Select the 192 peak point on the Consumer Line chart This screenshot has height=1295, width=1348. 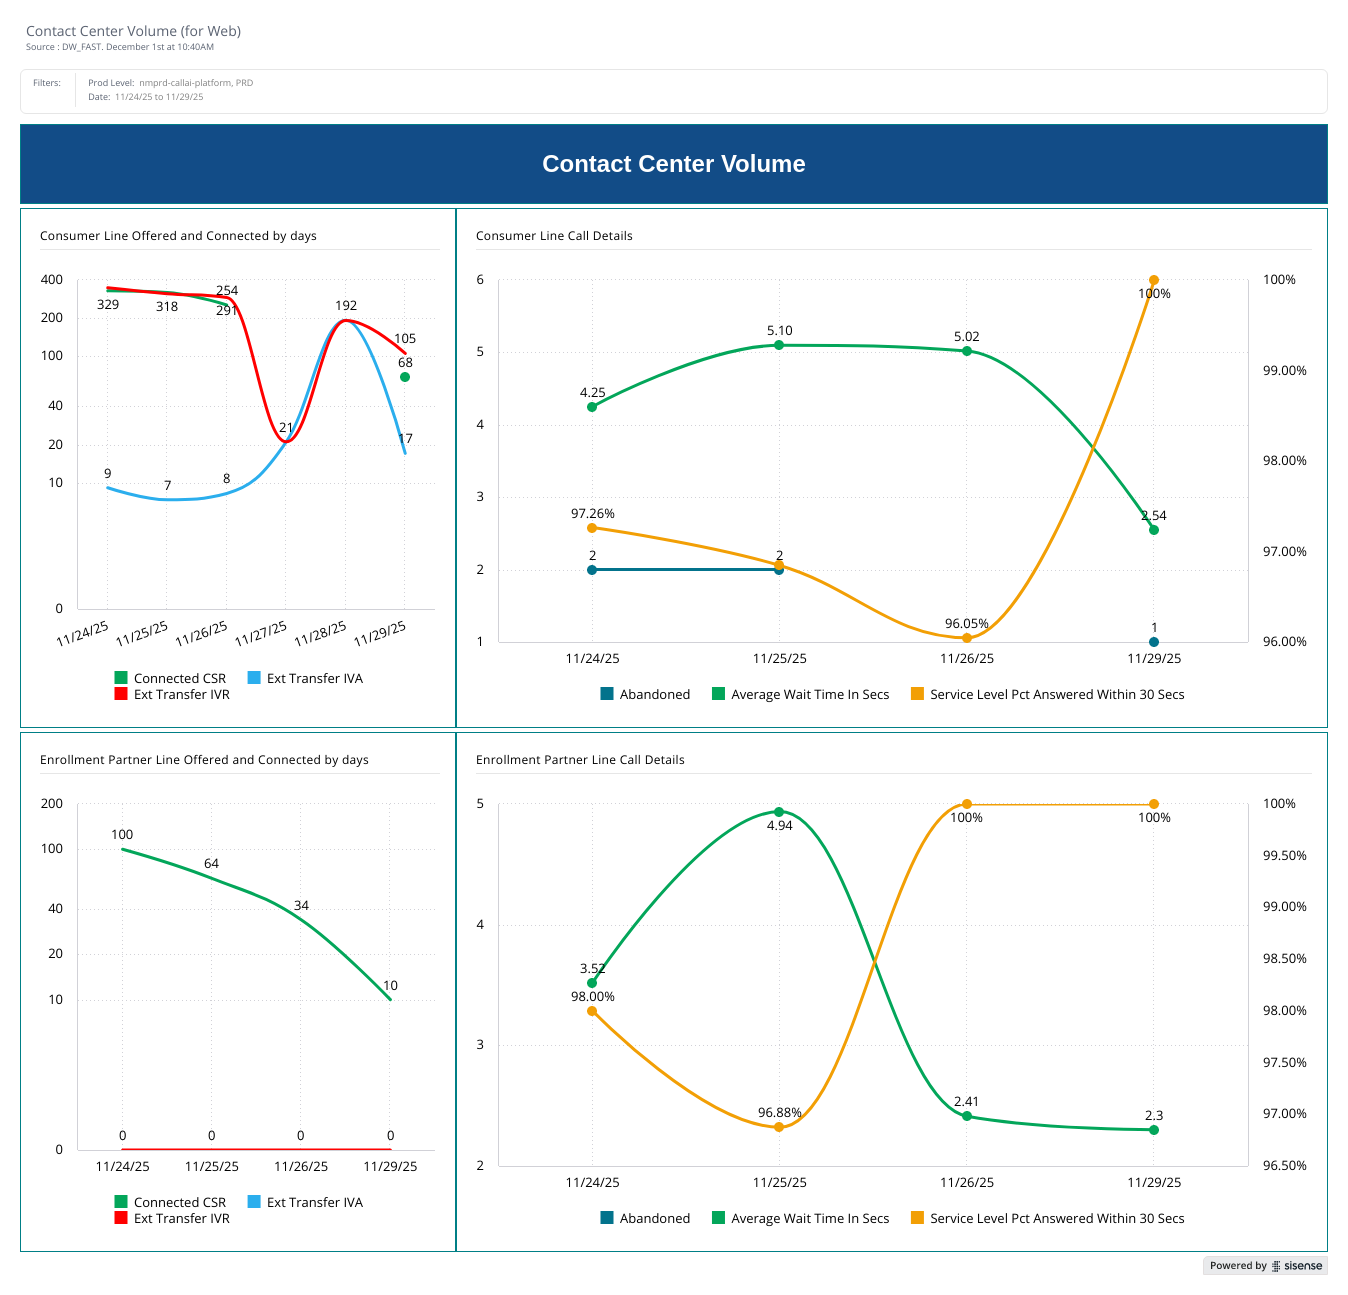[345, 320]
